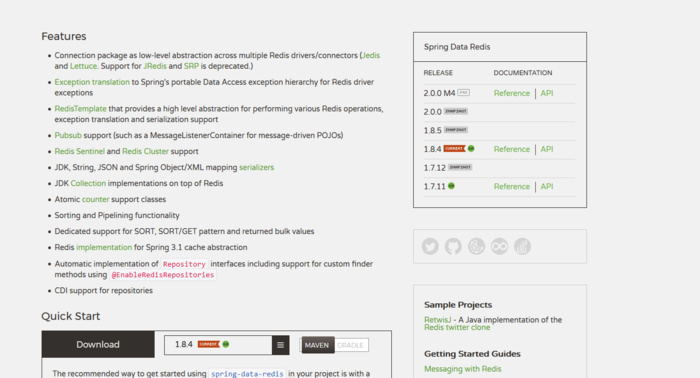The width and height of the screenshot is (700, 378).
Task: Click the Repository code snippet
Action: pyautogui.click(x=184, y=264)
